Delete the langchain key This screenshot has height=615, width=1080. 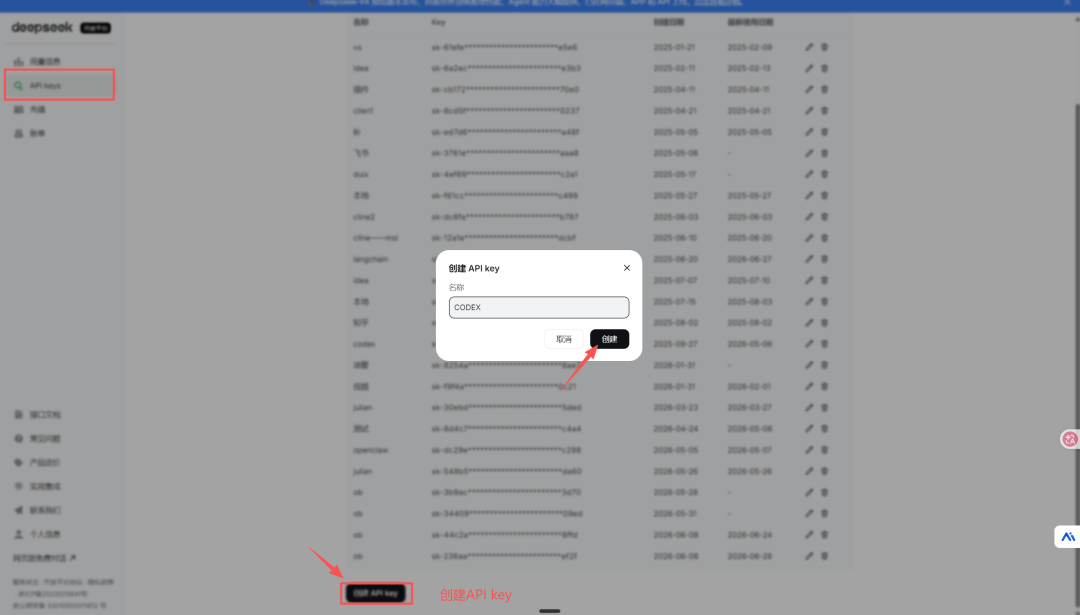[824, 259]
